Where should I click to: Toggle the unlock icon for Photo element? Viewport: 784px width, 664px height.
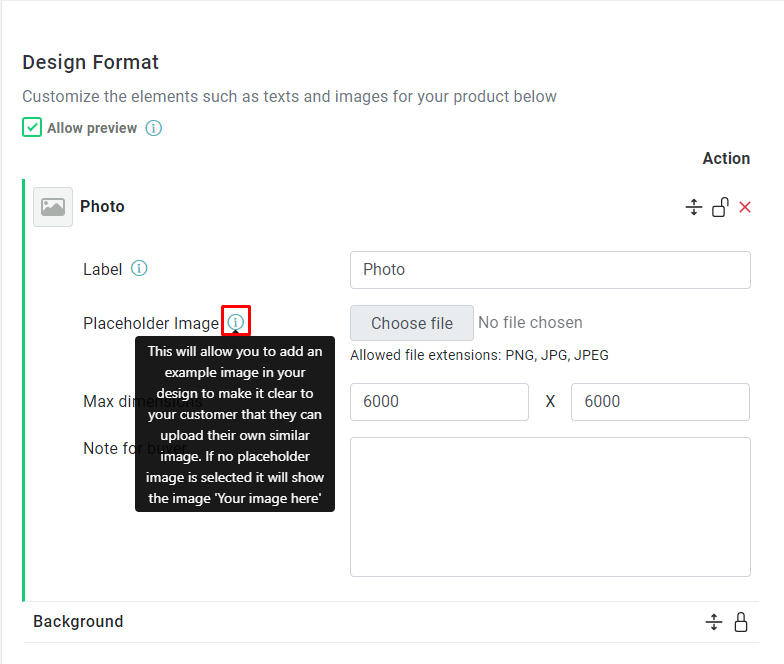click(x=720, y=207)
